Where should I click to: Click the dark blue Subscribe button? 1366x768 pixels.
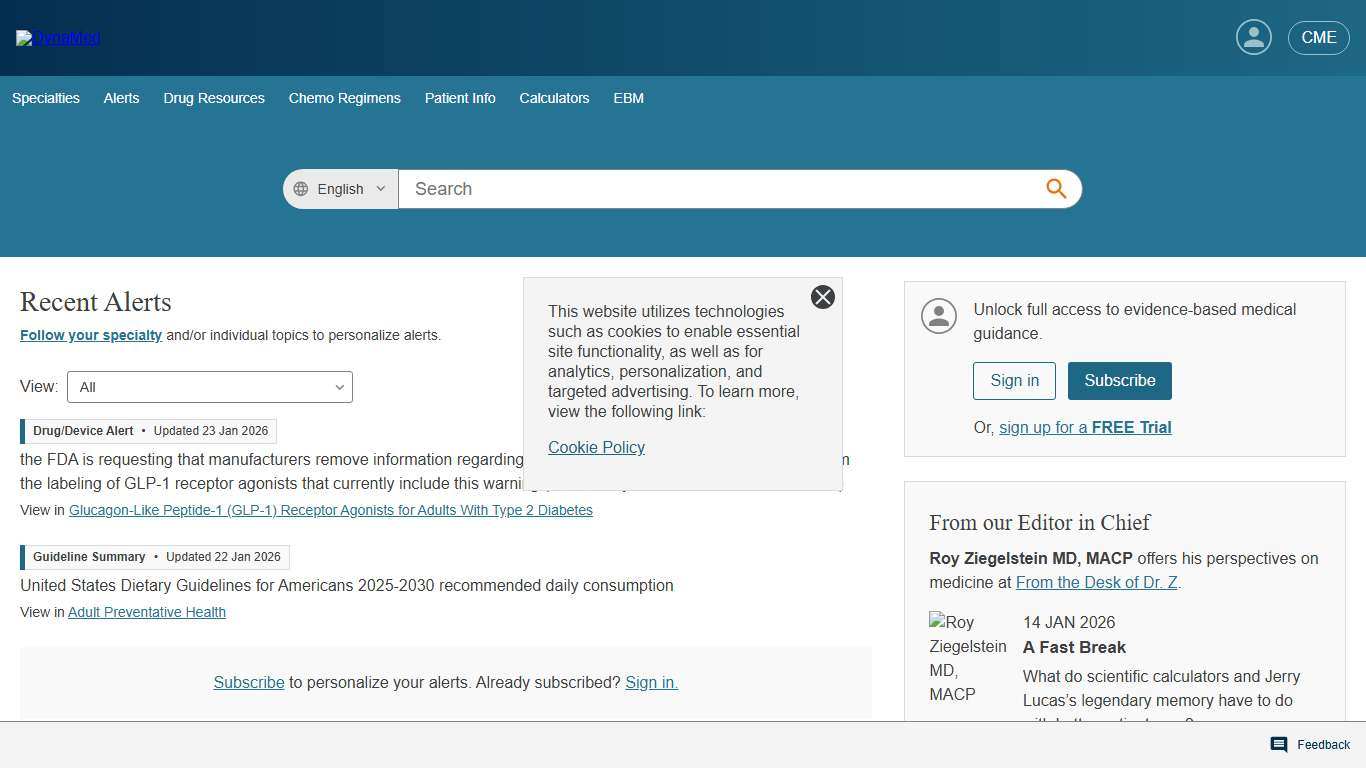click(1119, 381)
